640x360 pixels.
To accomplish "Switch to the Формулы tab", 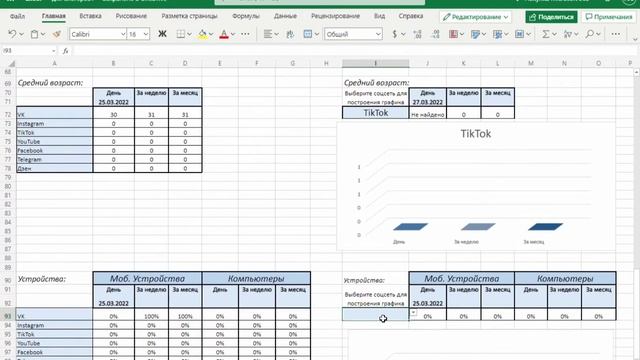I will (246, 16).
